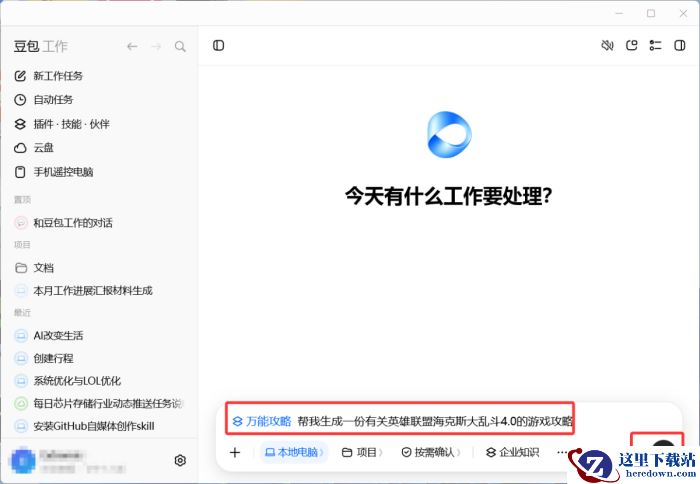Click the 企业知识 option
Screen dimensions: 700x484
pyautogui.click(x=512, y=452)
